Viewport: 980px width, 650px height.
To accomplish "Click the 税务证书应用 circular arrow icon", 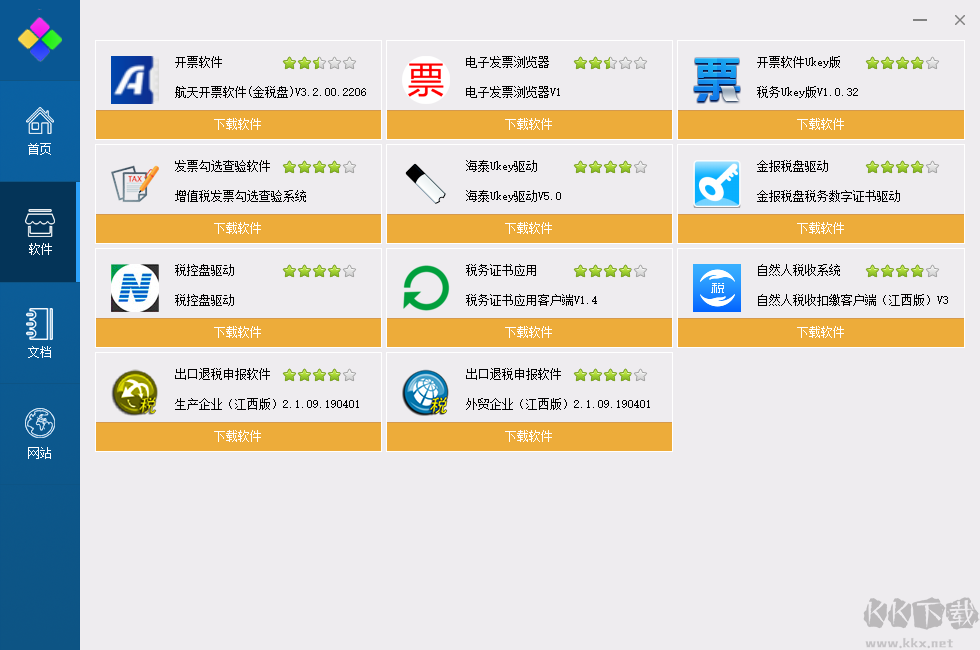I will click(x=425, y=287).
